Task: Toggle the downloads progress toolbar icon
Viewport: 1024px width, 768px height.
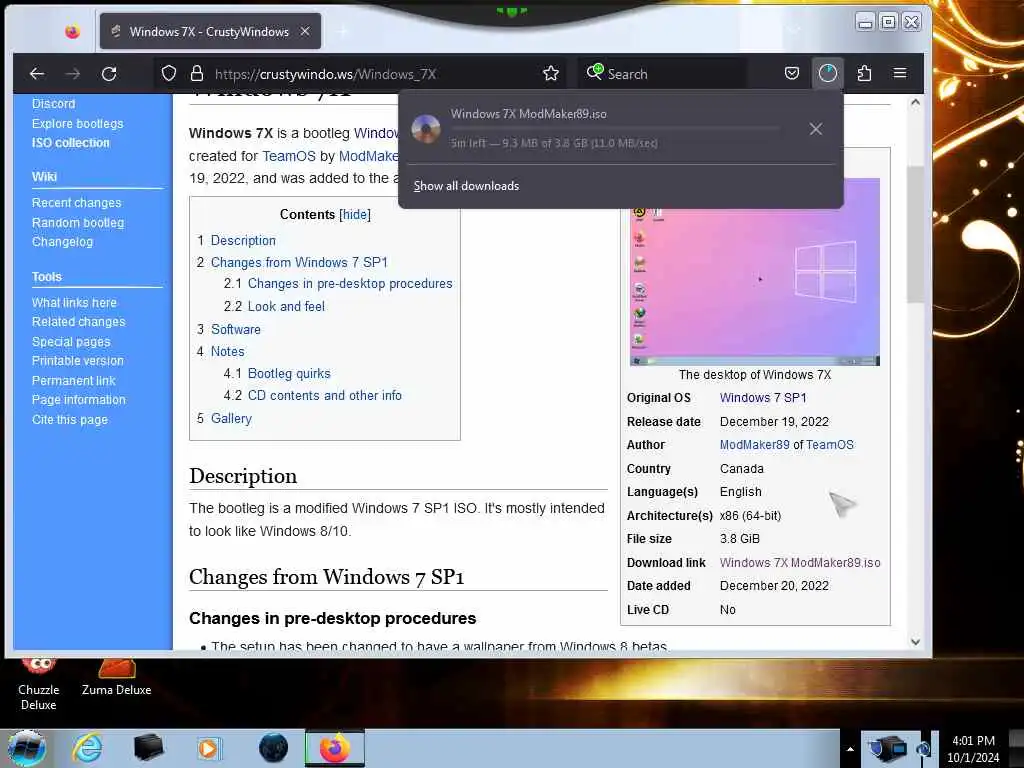Action: [827, 73]
